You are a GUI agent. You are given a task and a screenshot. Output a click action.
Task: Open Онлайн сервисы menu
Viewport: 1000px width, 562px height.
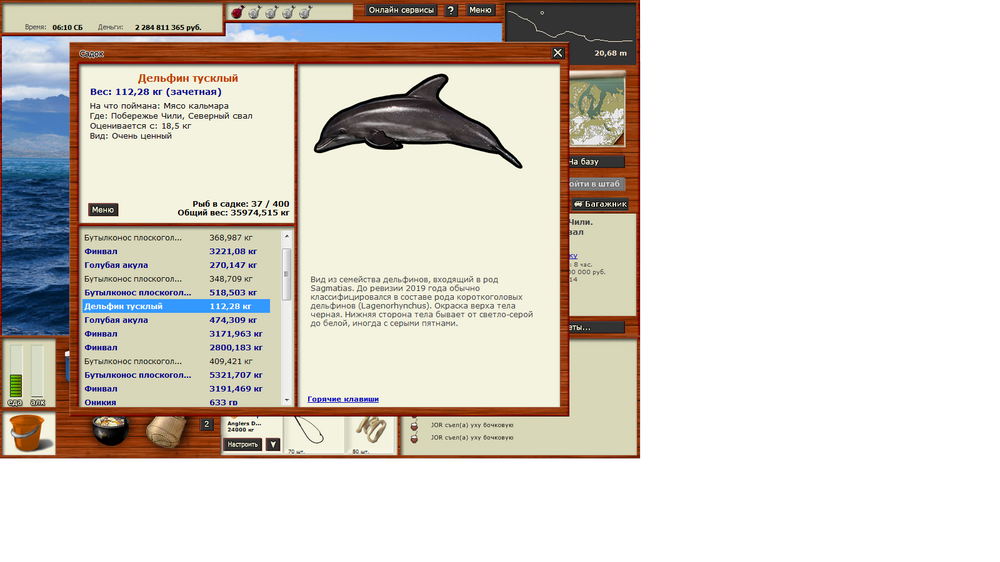(401, 10)
